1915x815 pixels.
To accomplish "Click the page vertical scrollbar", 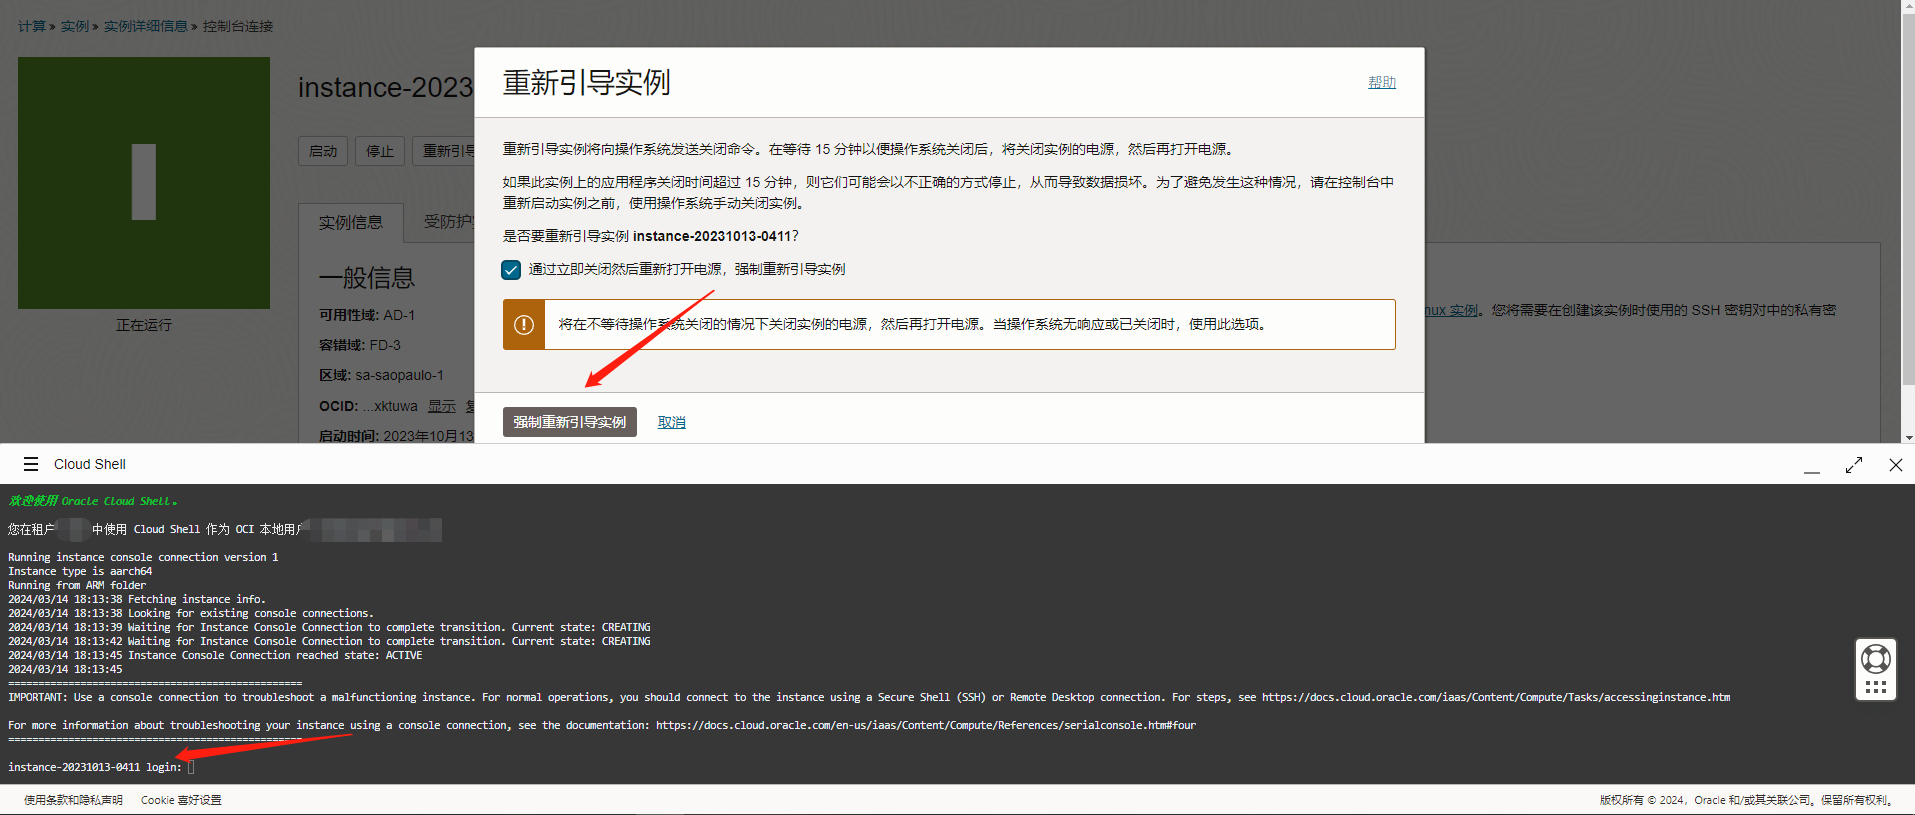I will click(x=1907, y=200).
